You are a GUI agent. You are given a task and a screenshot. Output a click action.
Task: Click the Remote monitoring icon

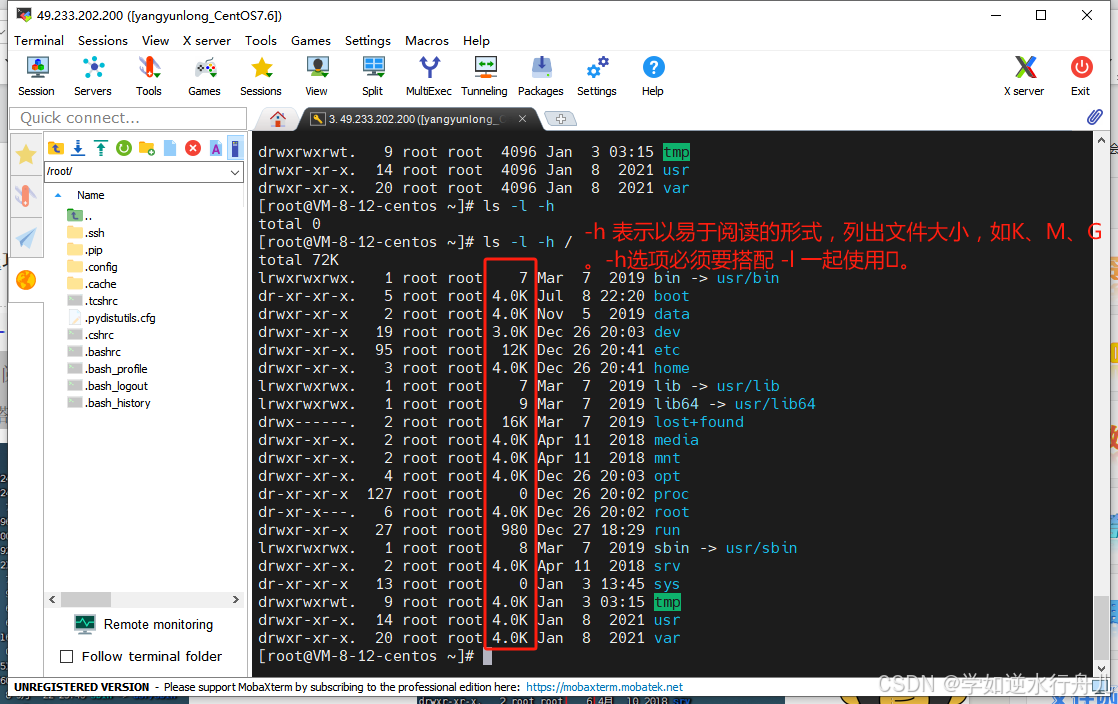pos(85,625)
